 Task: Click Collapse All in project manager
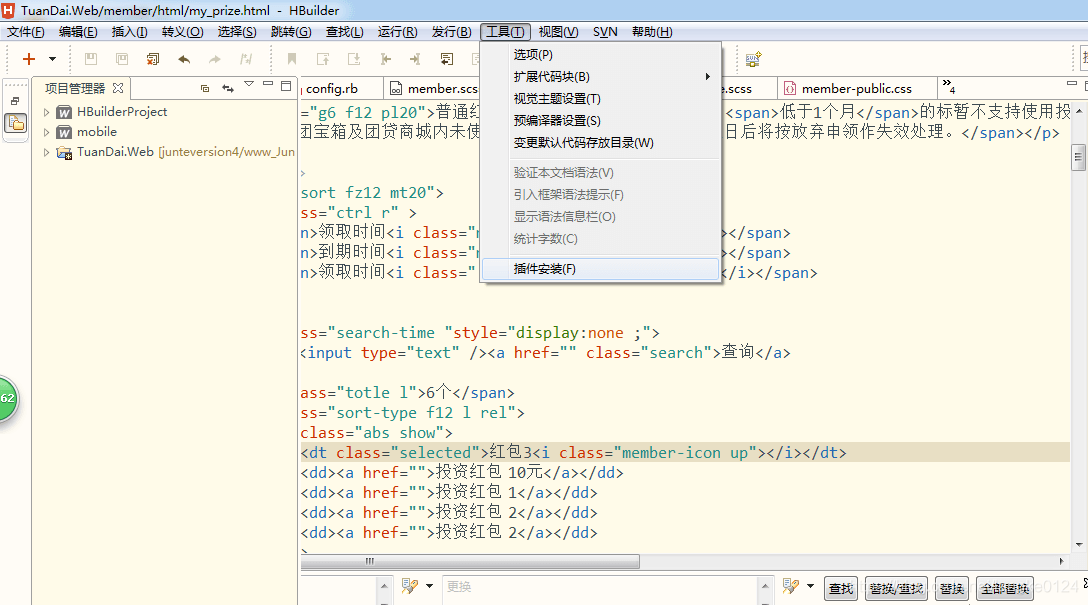[x=205, y=88]
